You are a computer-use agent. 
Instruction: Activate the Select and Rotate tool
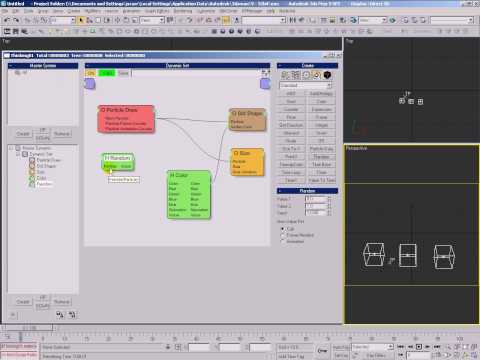tap(126, 20)
